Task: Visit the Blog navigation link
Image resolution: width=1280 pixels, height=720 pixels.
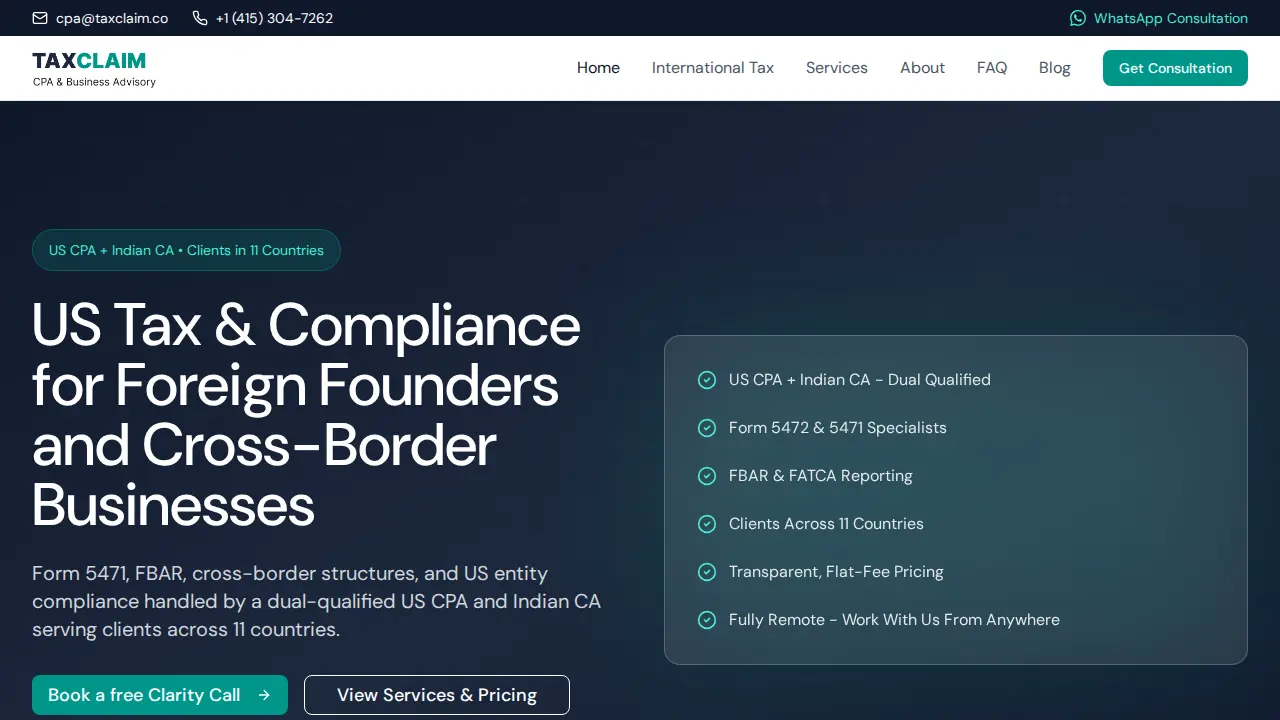Action: point(1055,68)
